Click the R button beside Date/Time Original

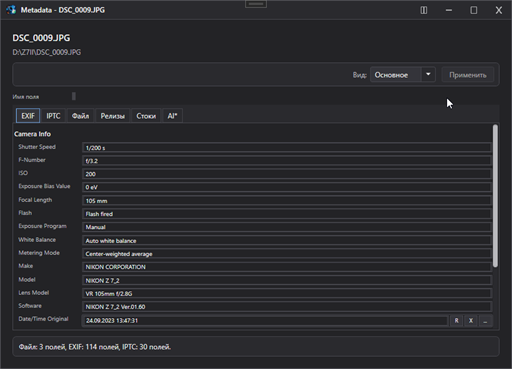coord(456,321)
